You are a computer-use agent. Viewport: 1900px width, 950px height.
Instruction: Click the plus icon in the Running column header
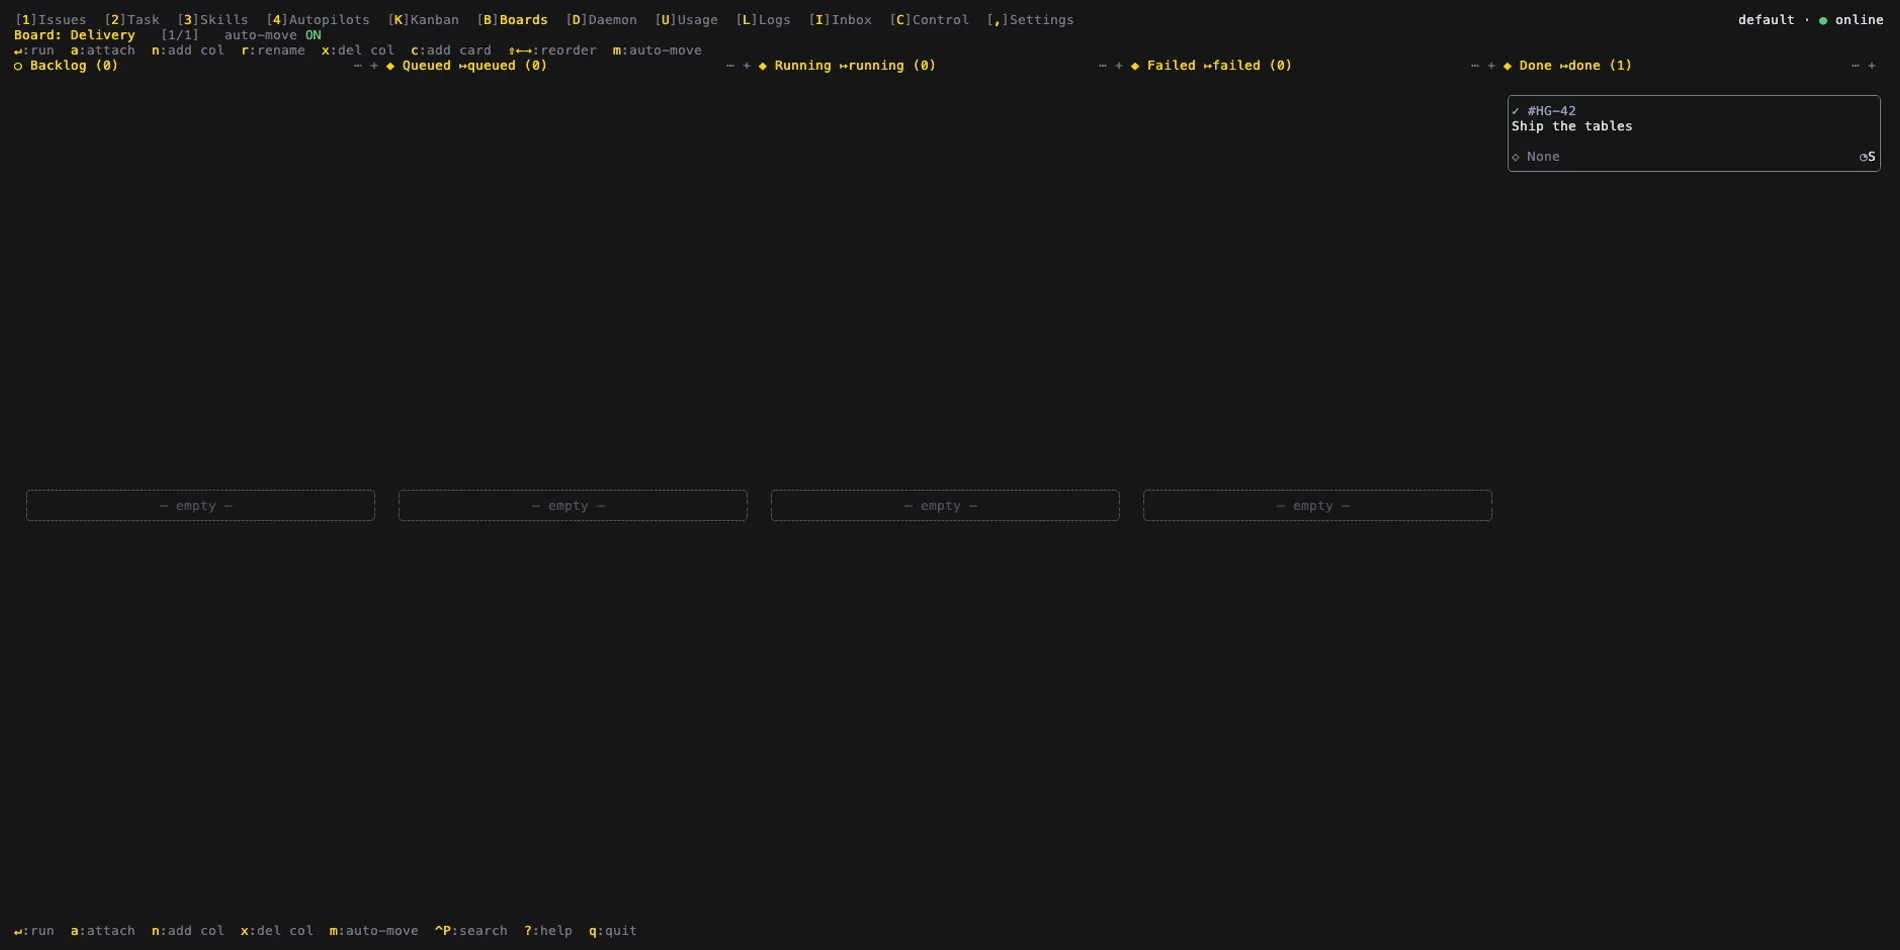pyautogui.click(x=1118, y=66)
